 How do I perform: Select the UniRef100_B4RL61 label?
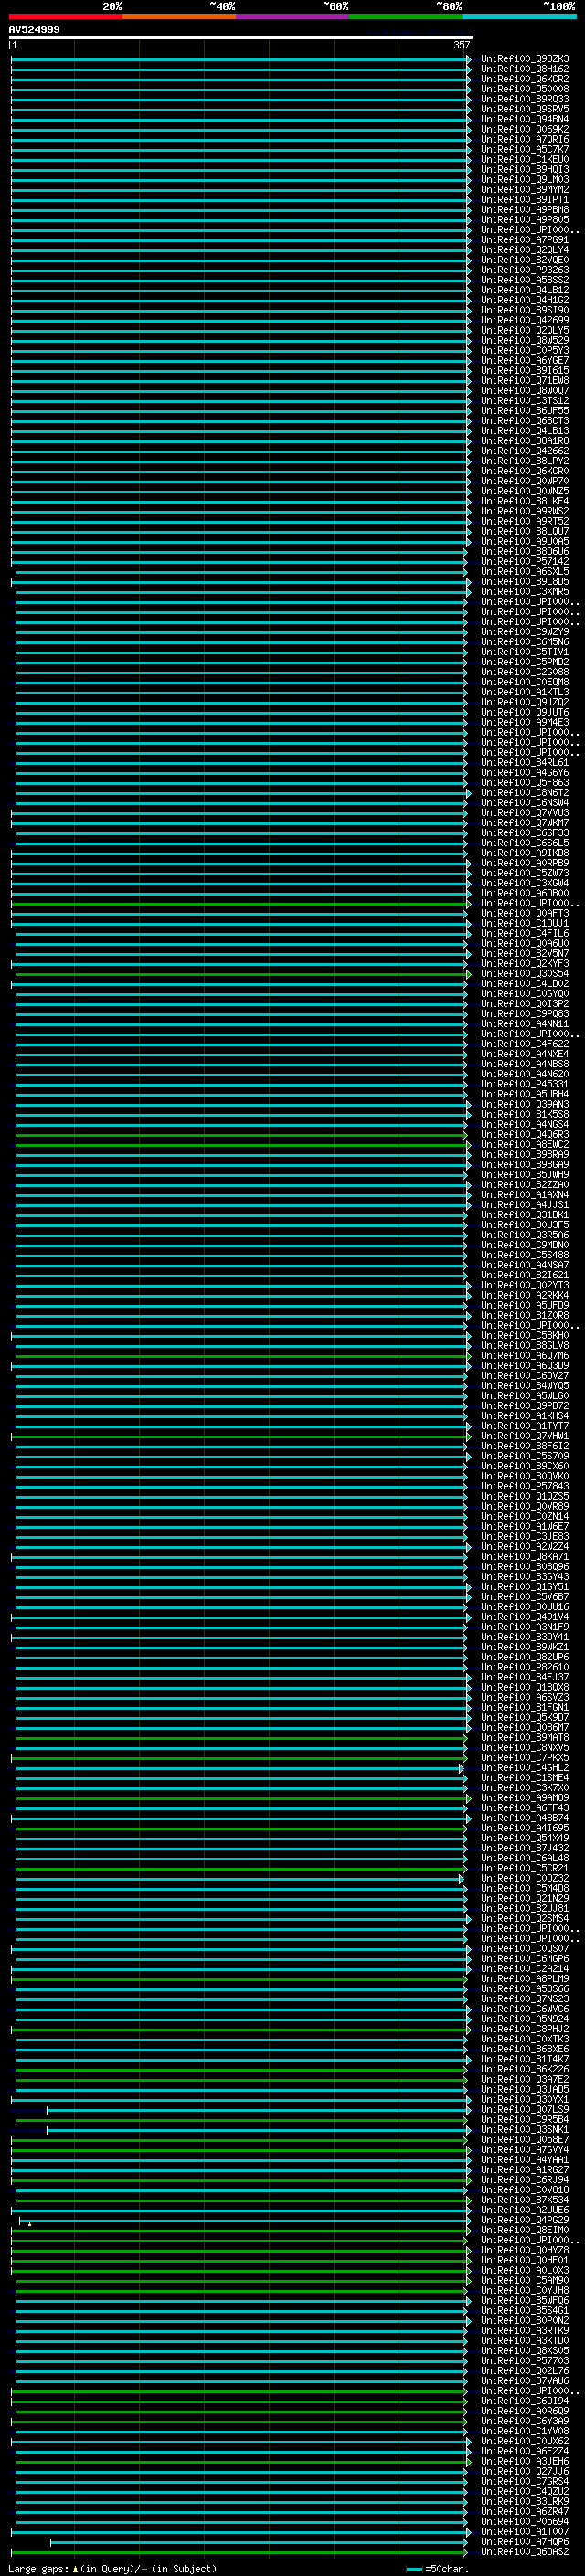click(525, 763)
